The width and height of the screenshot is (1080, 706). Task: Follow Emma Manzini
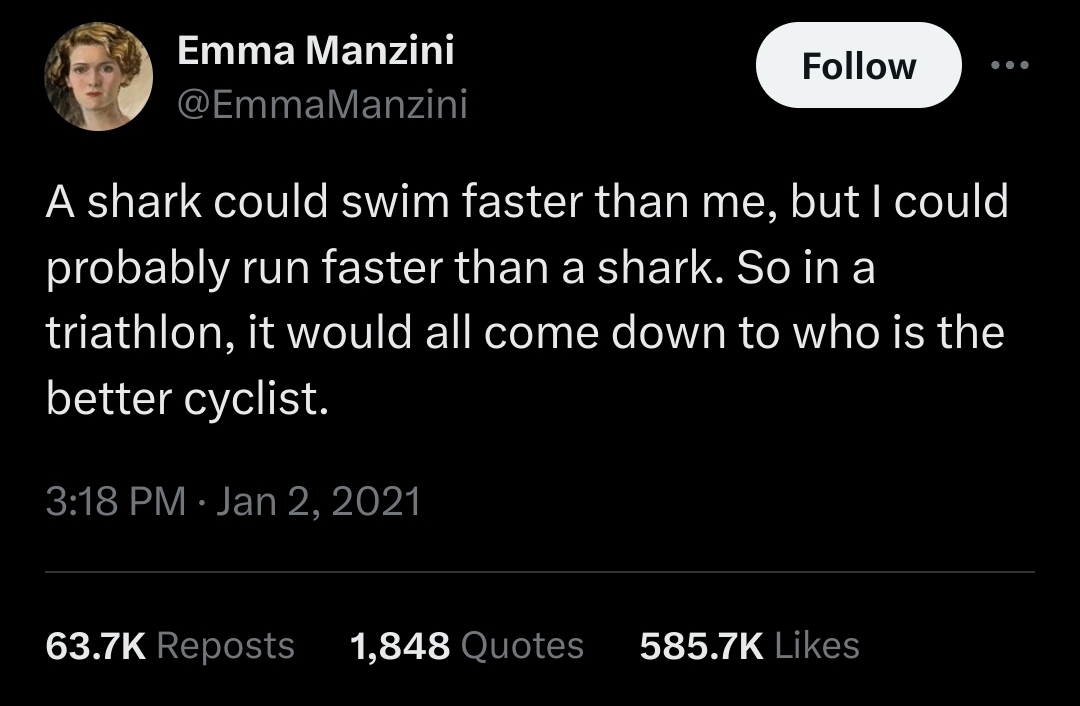pyautogui.click(x=858, y=65)
